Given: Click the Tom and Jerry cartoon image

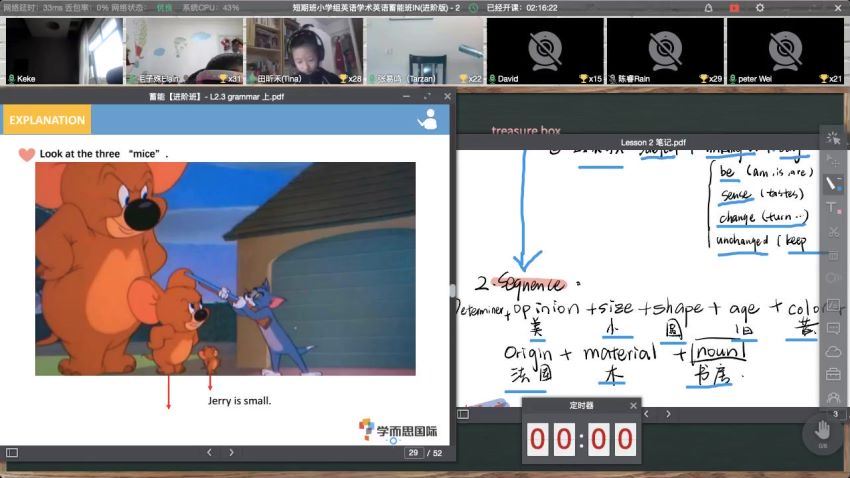Looking at the screenshot, I should (x=226, y=269).
